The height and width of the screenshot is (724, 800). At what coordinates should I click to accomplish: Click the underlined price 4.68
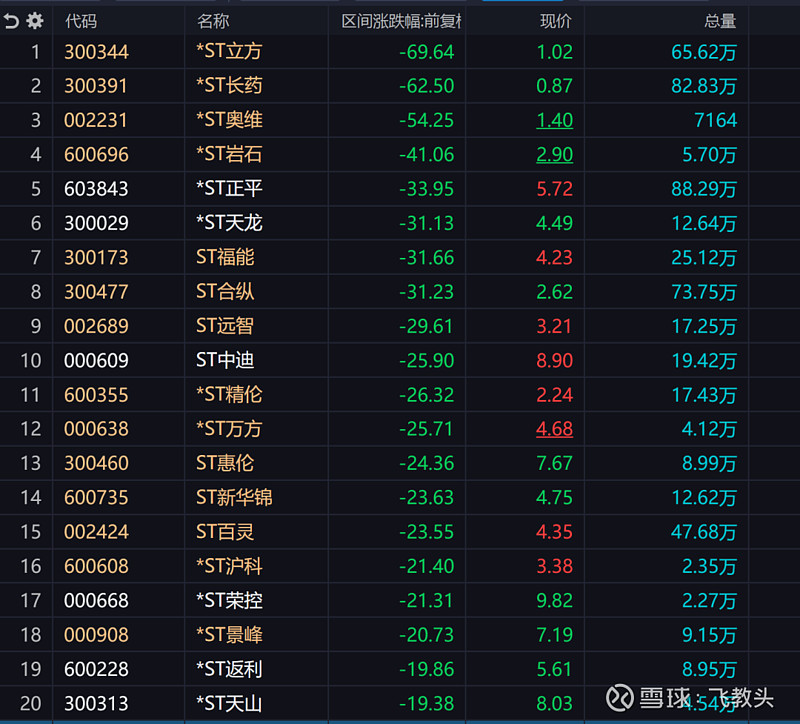(554, 429)
